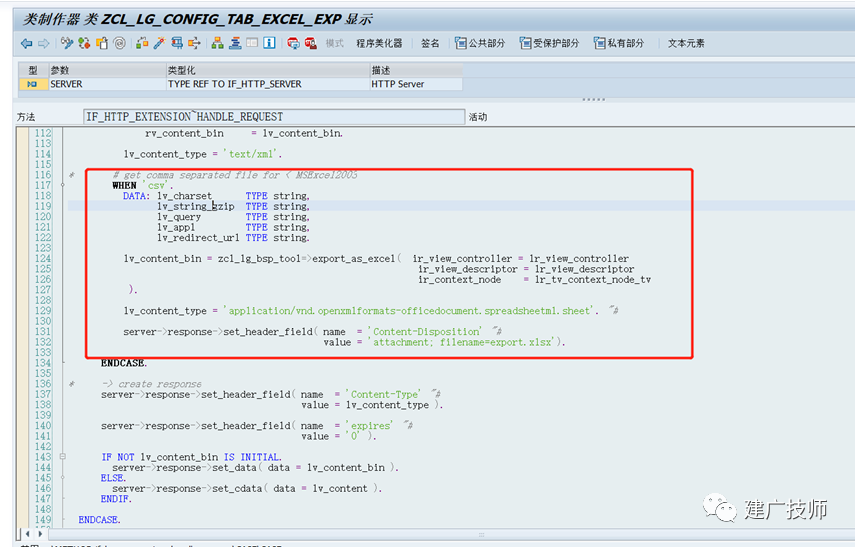Click the method name field IF_HTTP_EXTENSION~HANDLE_REQUEST

coord(274,117)
